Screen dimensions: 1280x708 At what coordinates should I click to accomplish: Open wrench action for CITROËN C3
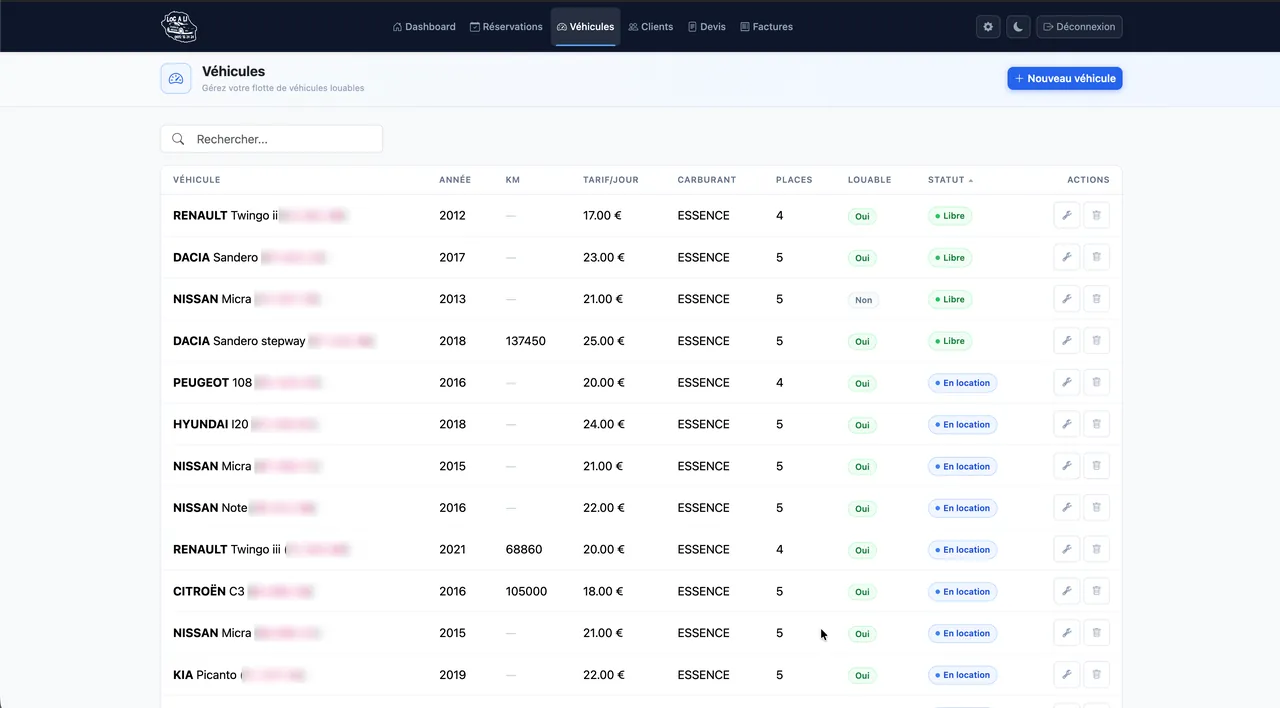pos(1066,591)
